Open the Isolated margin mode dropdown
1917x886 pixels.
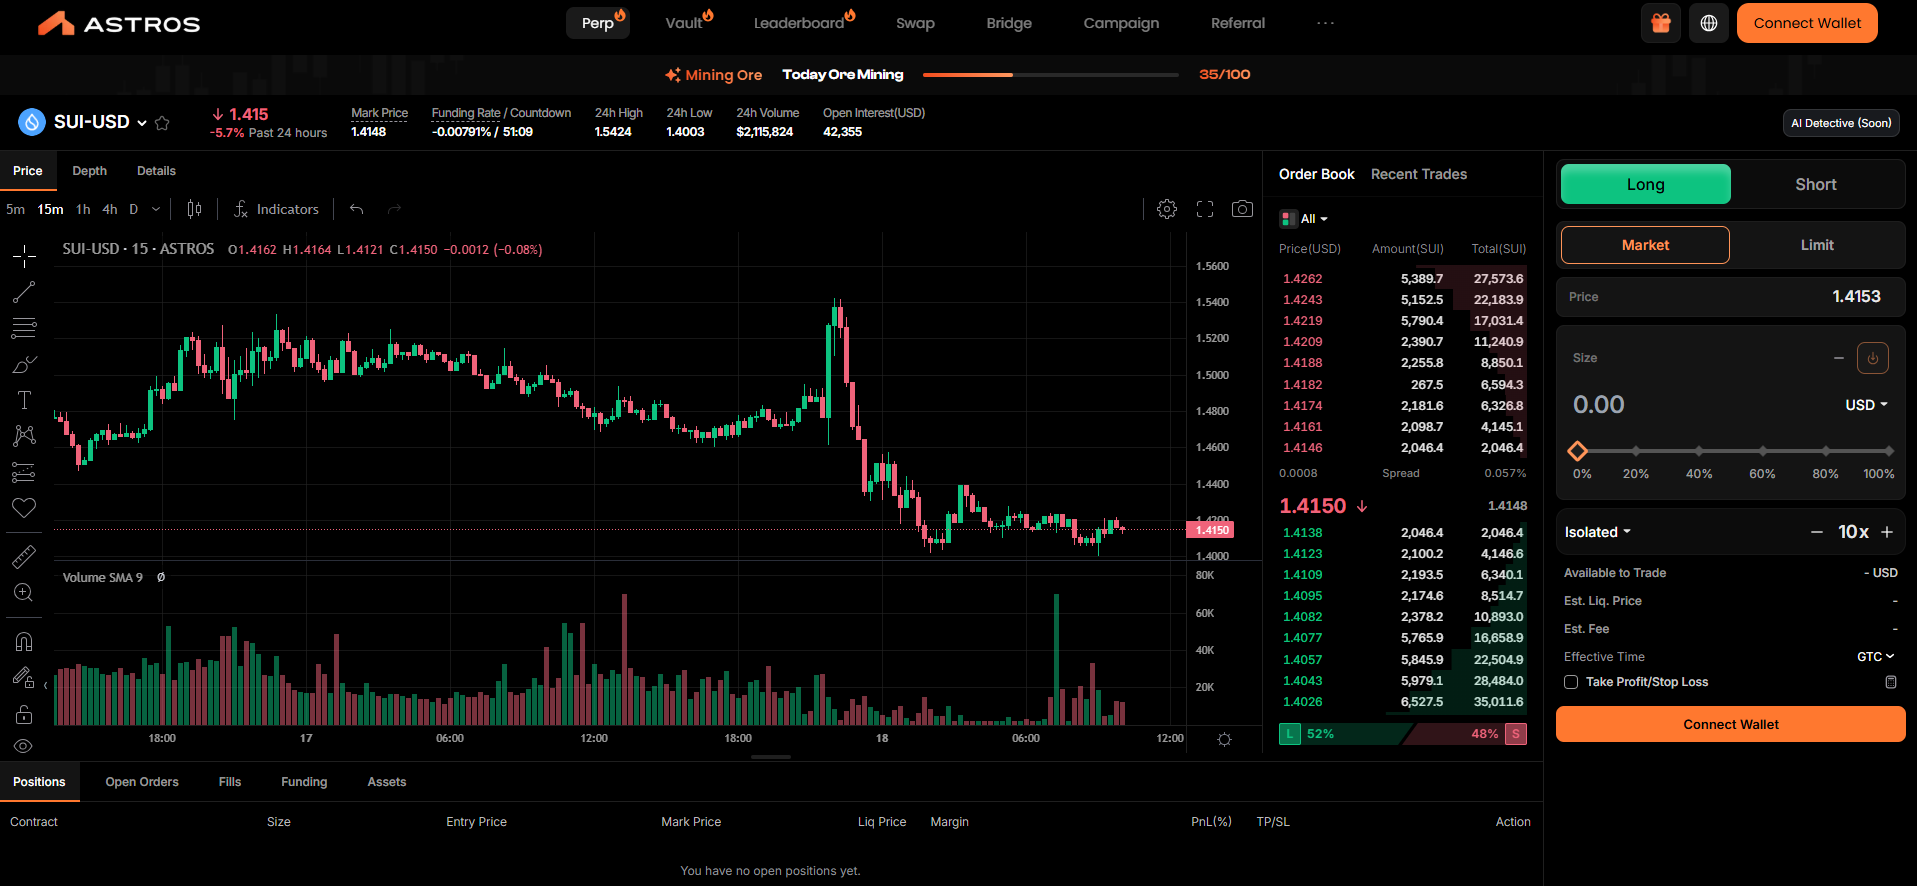pyautogui.click(x=1597, y=532)
